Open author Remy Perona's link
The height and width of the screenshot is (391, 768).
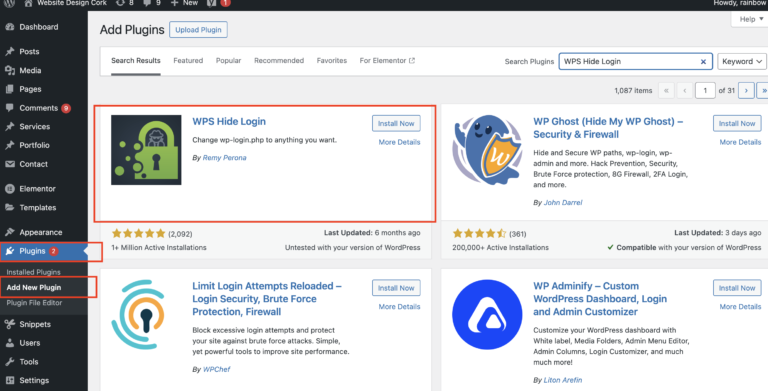tap(224, 158)
